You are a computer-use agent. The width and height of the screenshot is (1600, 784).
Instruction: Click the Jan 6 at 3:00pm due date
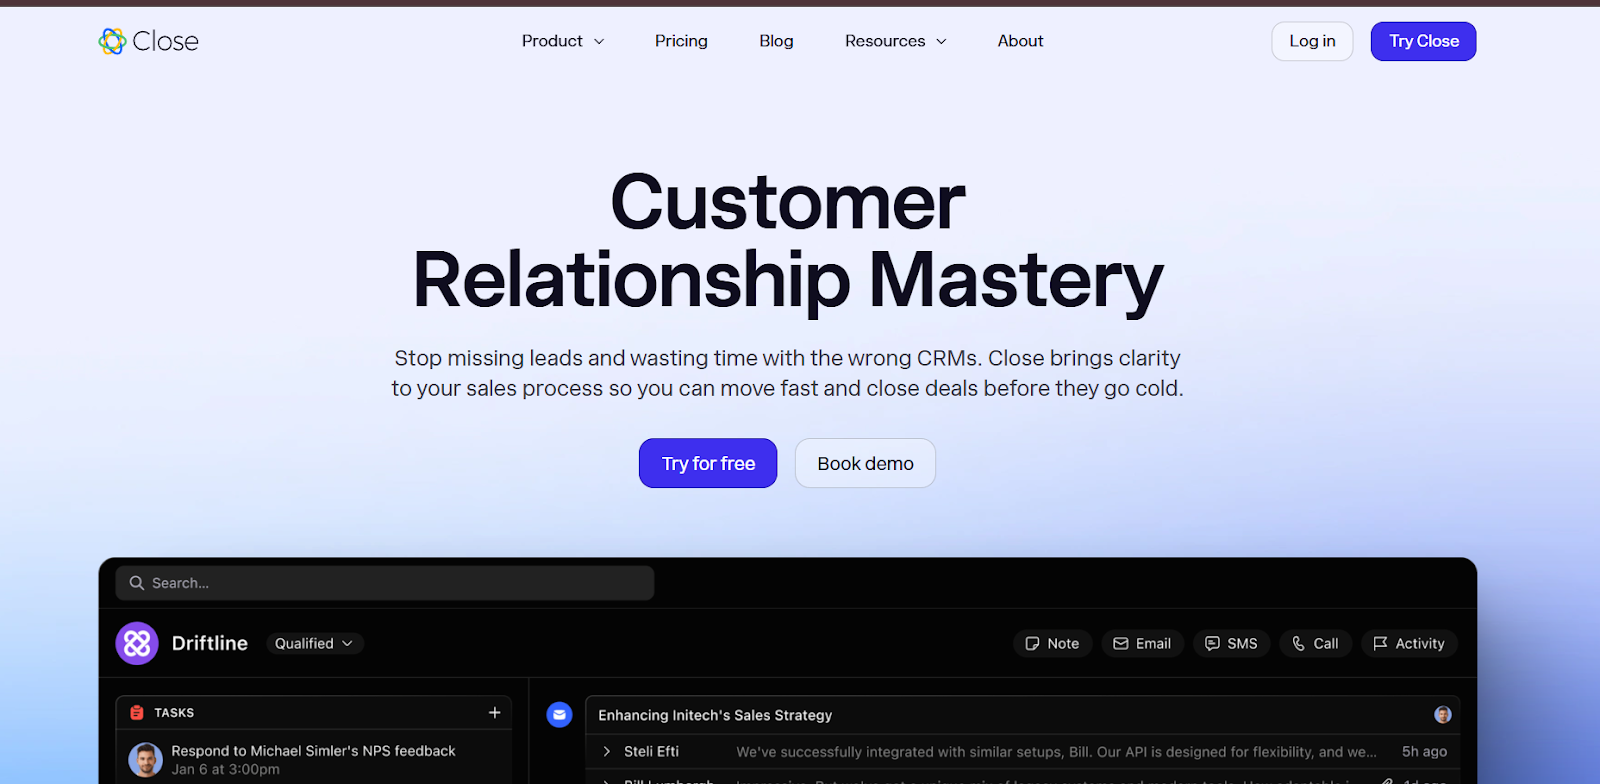click(225, 769)
